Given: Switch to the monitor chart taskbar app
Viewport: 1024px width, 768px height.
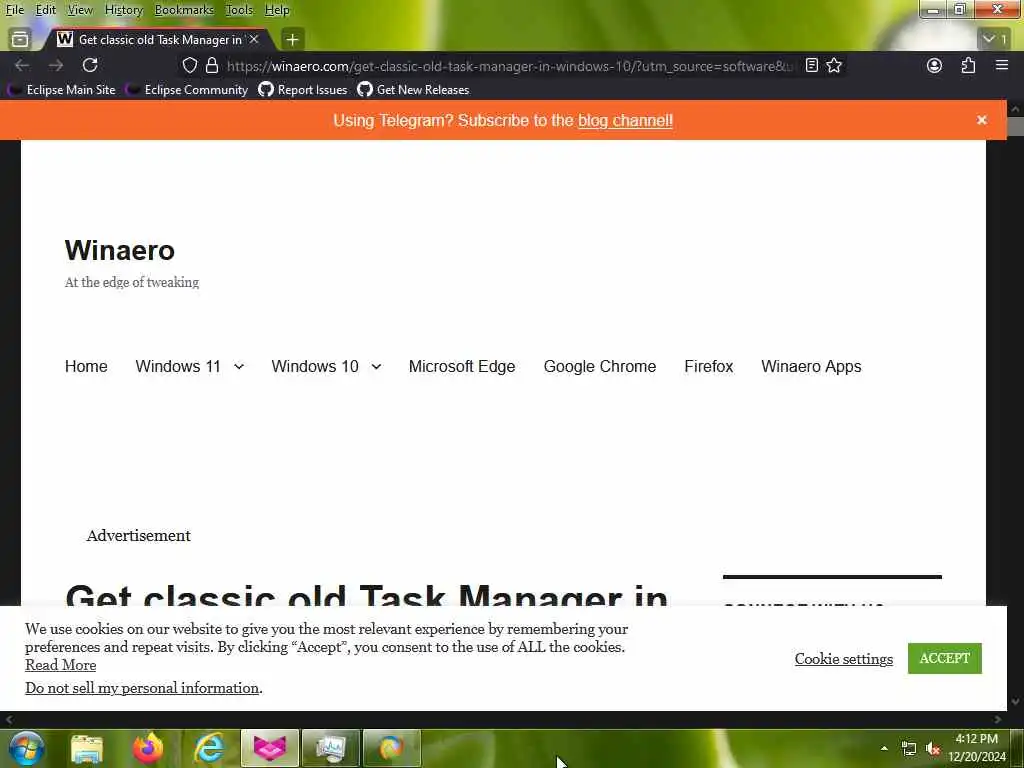Looking at the screenshot, I should [x=331, y=748].
